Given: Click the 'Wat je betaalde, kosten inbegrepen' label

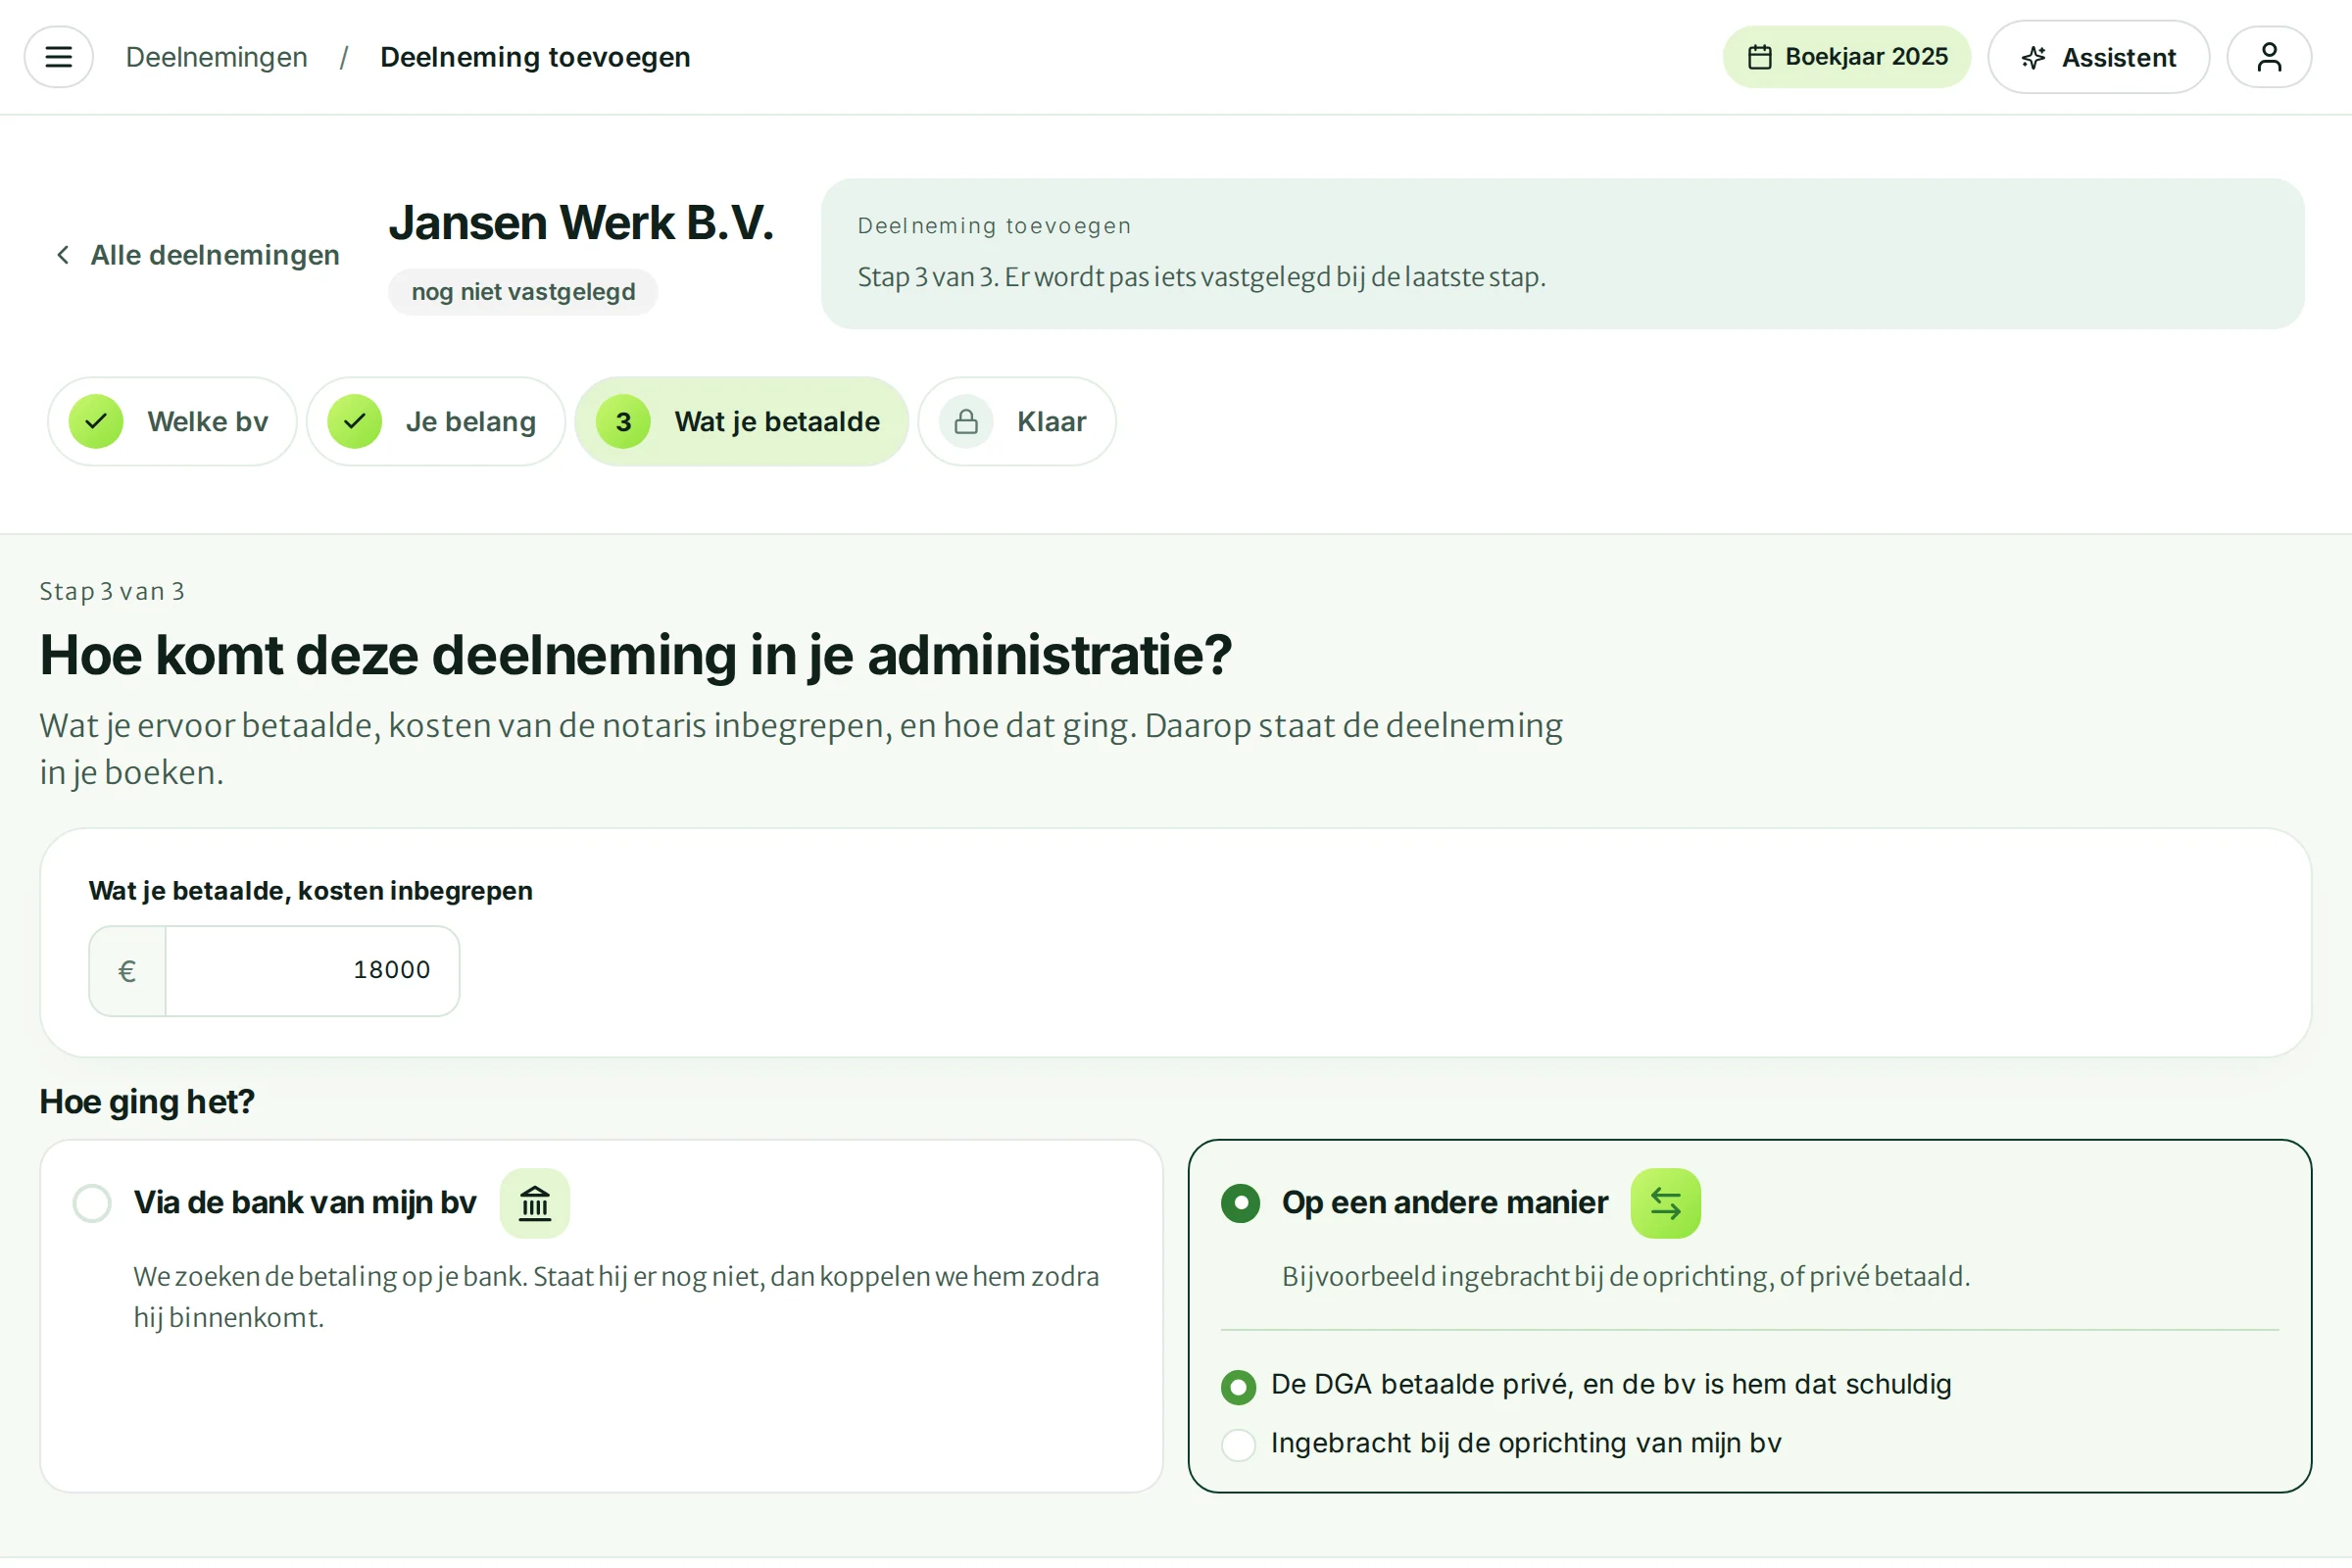Looking at the screenshot, I should [x=310, y=891].
